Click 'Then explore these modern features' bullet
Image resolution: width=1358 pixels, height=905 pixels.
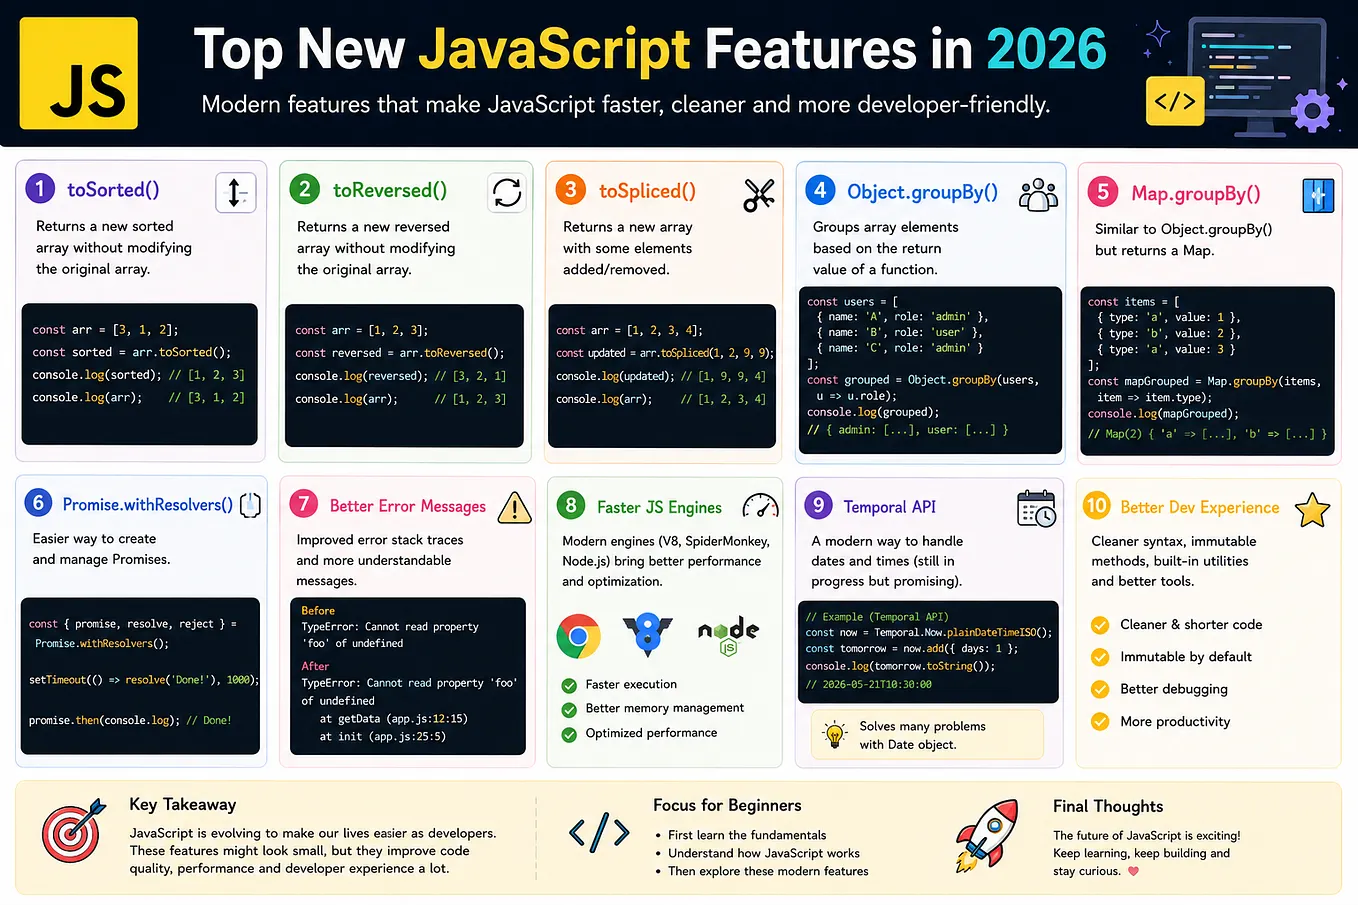768,871
